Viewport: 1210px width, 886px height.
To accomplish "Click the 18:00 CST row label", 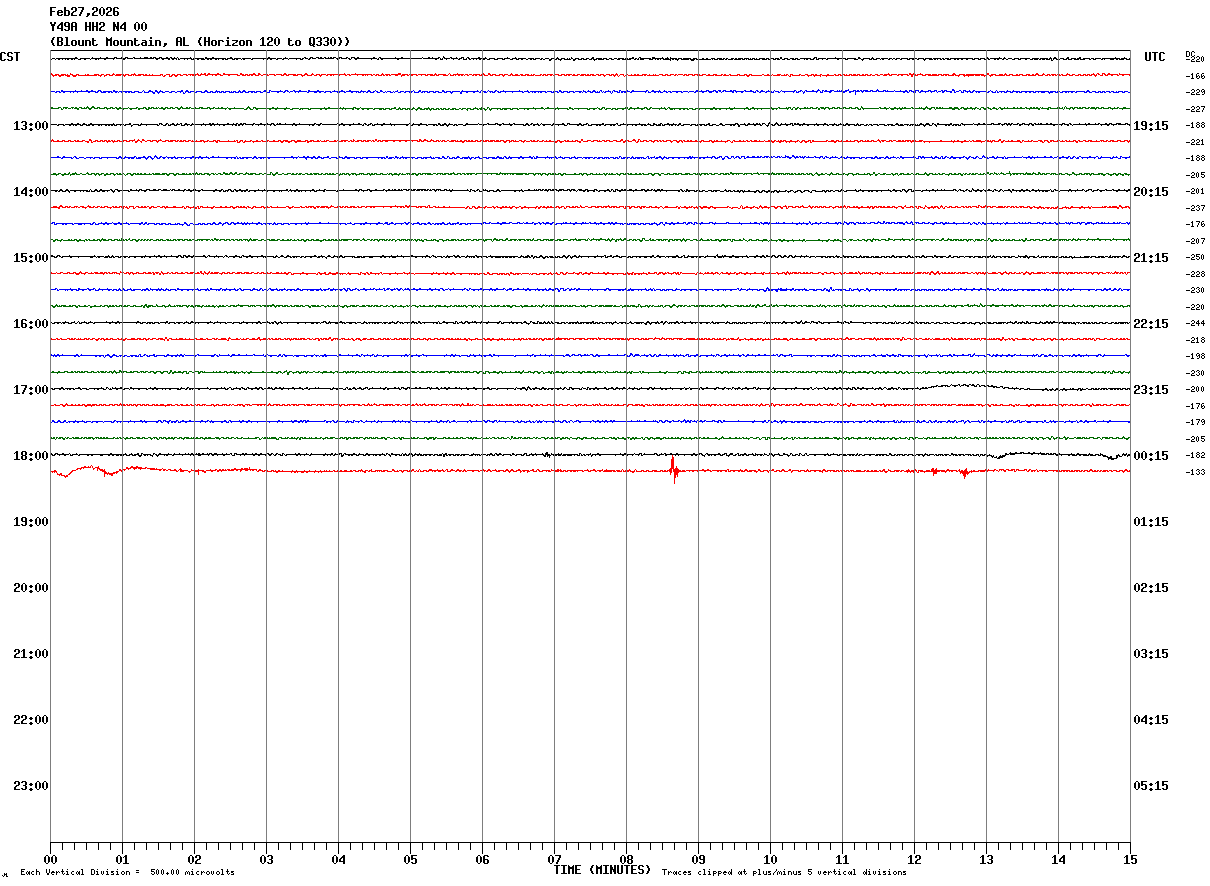I will tap(31, 455).
